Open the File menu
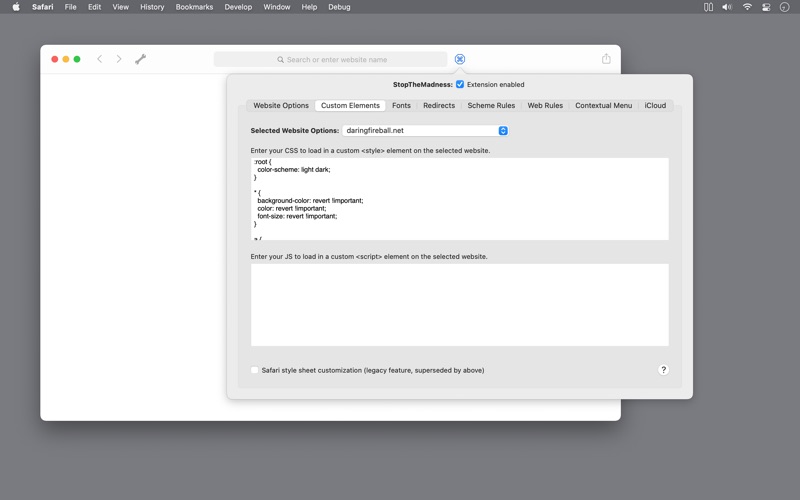The image size is (800, 500). tap(70, 7)
